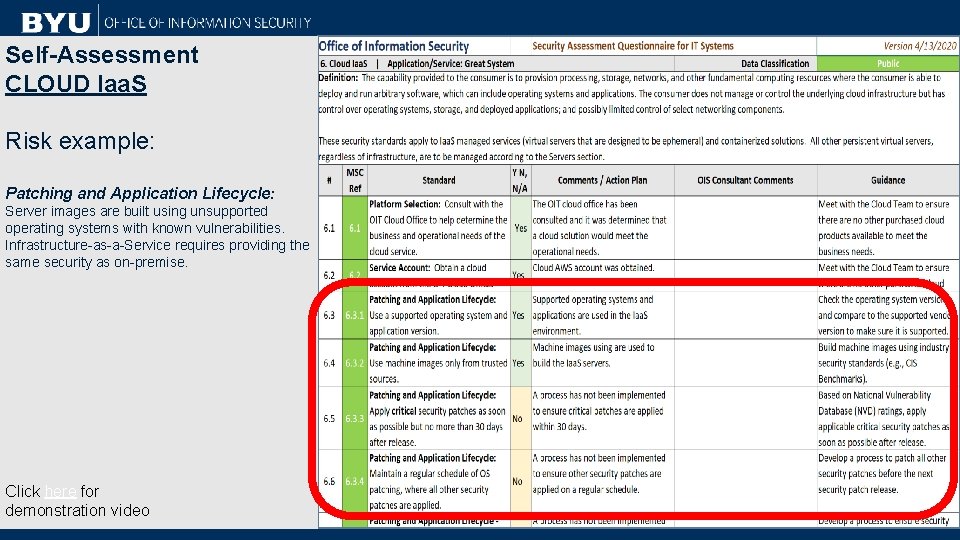Select the 'Standard' column header
The image size is (960, 540).
click(438, 181)
